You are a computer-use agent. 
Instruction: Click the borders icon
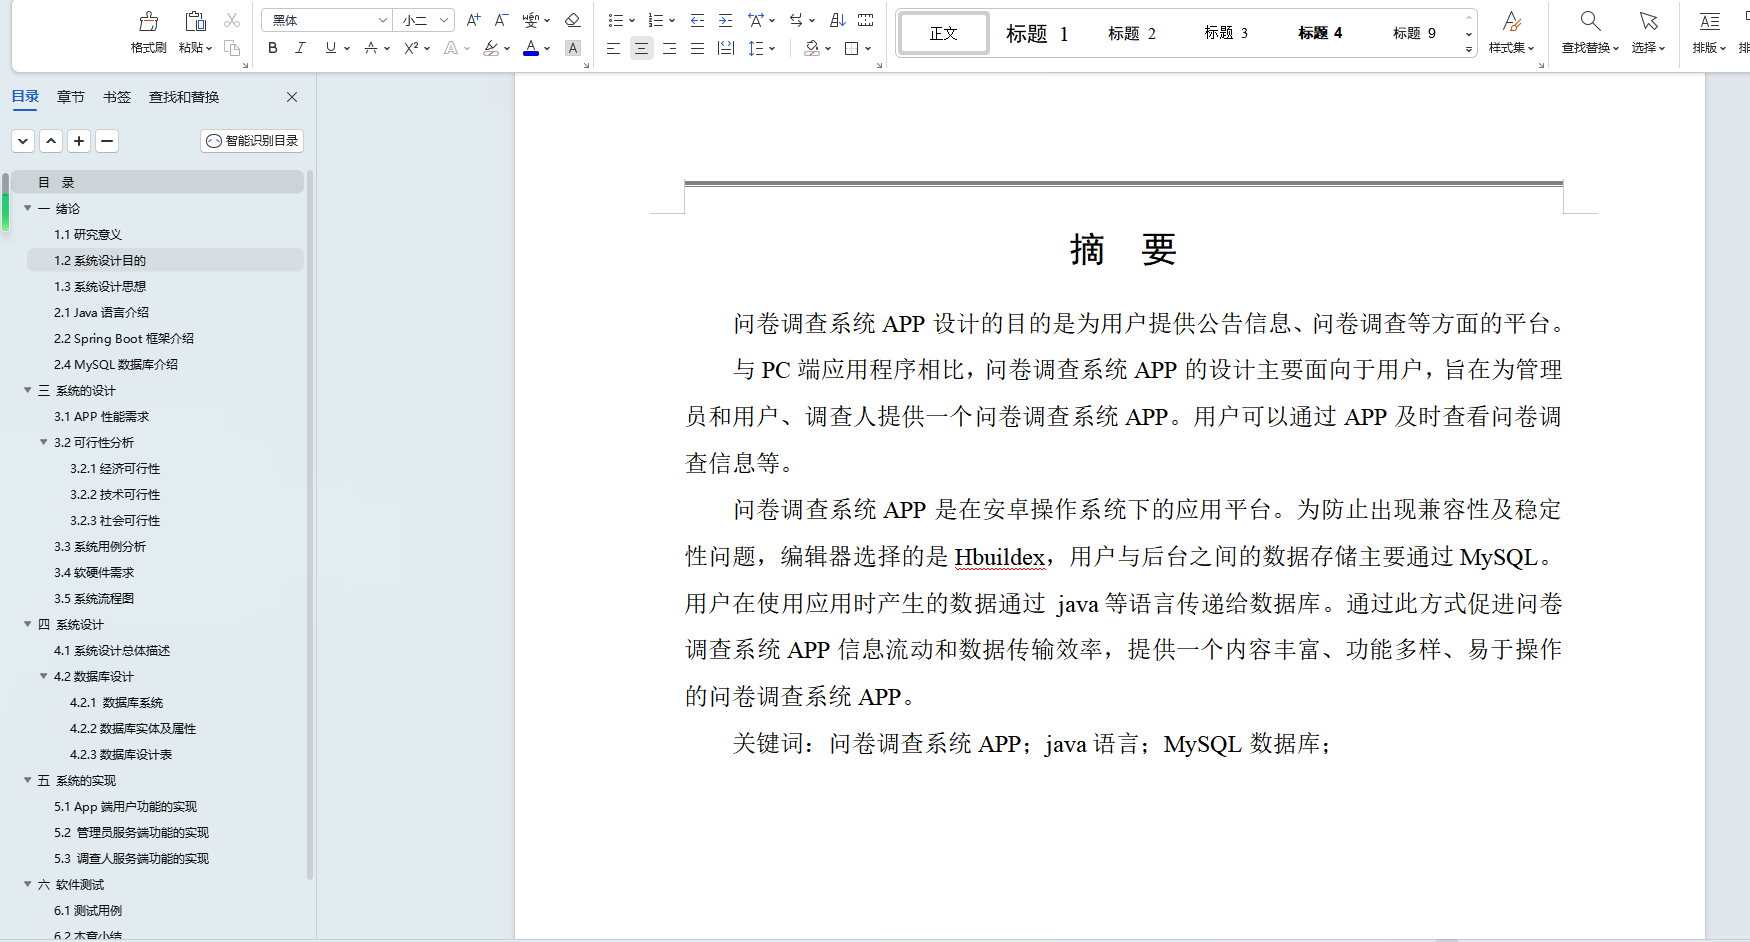pos(852,48)
